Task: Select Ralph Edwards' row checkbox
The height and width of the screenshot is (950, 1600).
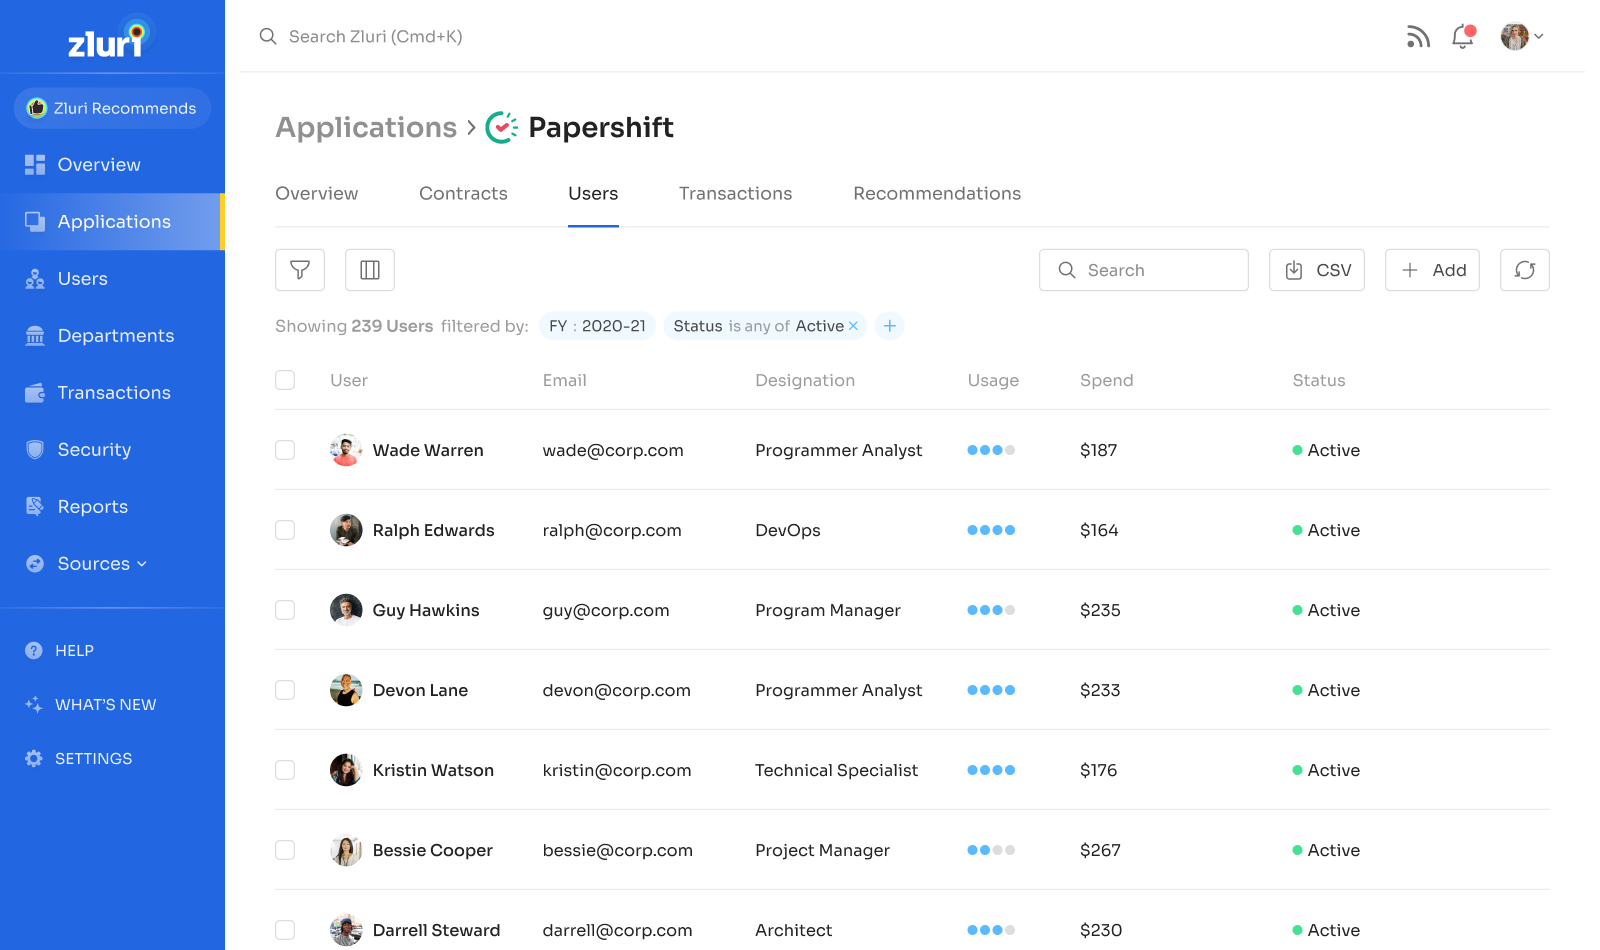Action: [285, 530]
